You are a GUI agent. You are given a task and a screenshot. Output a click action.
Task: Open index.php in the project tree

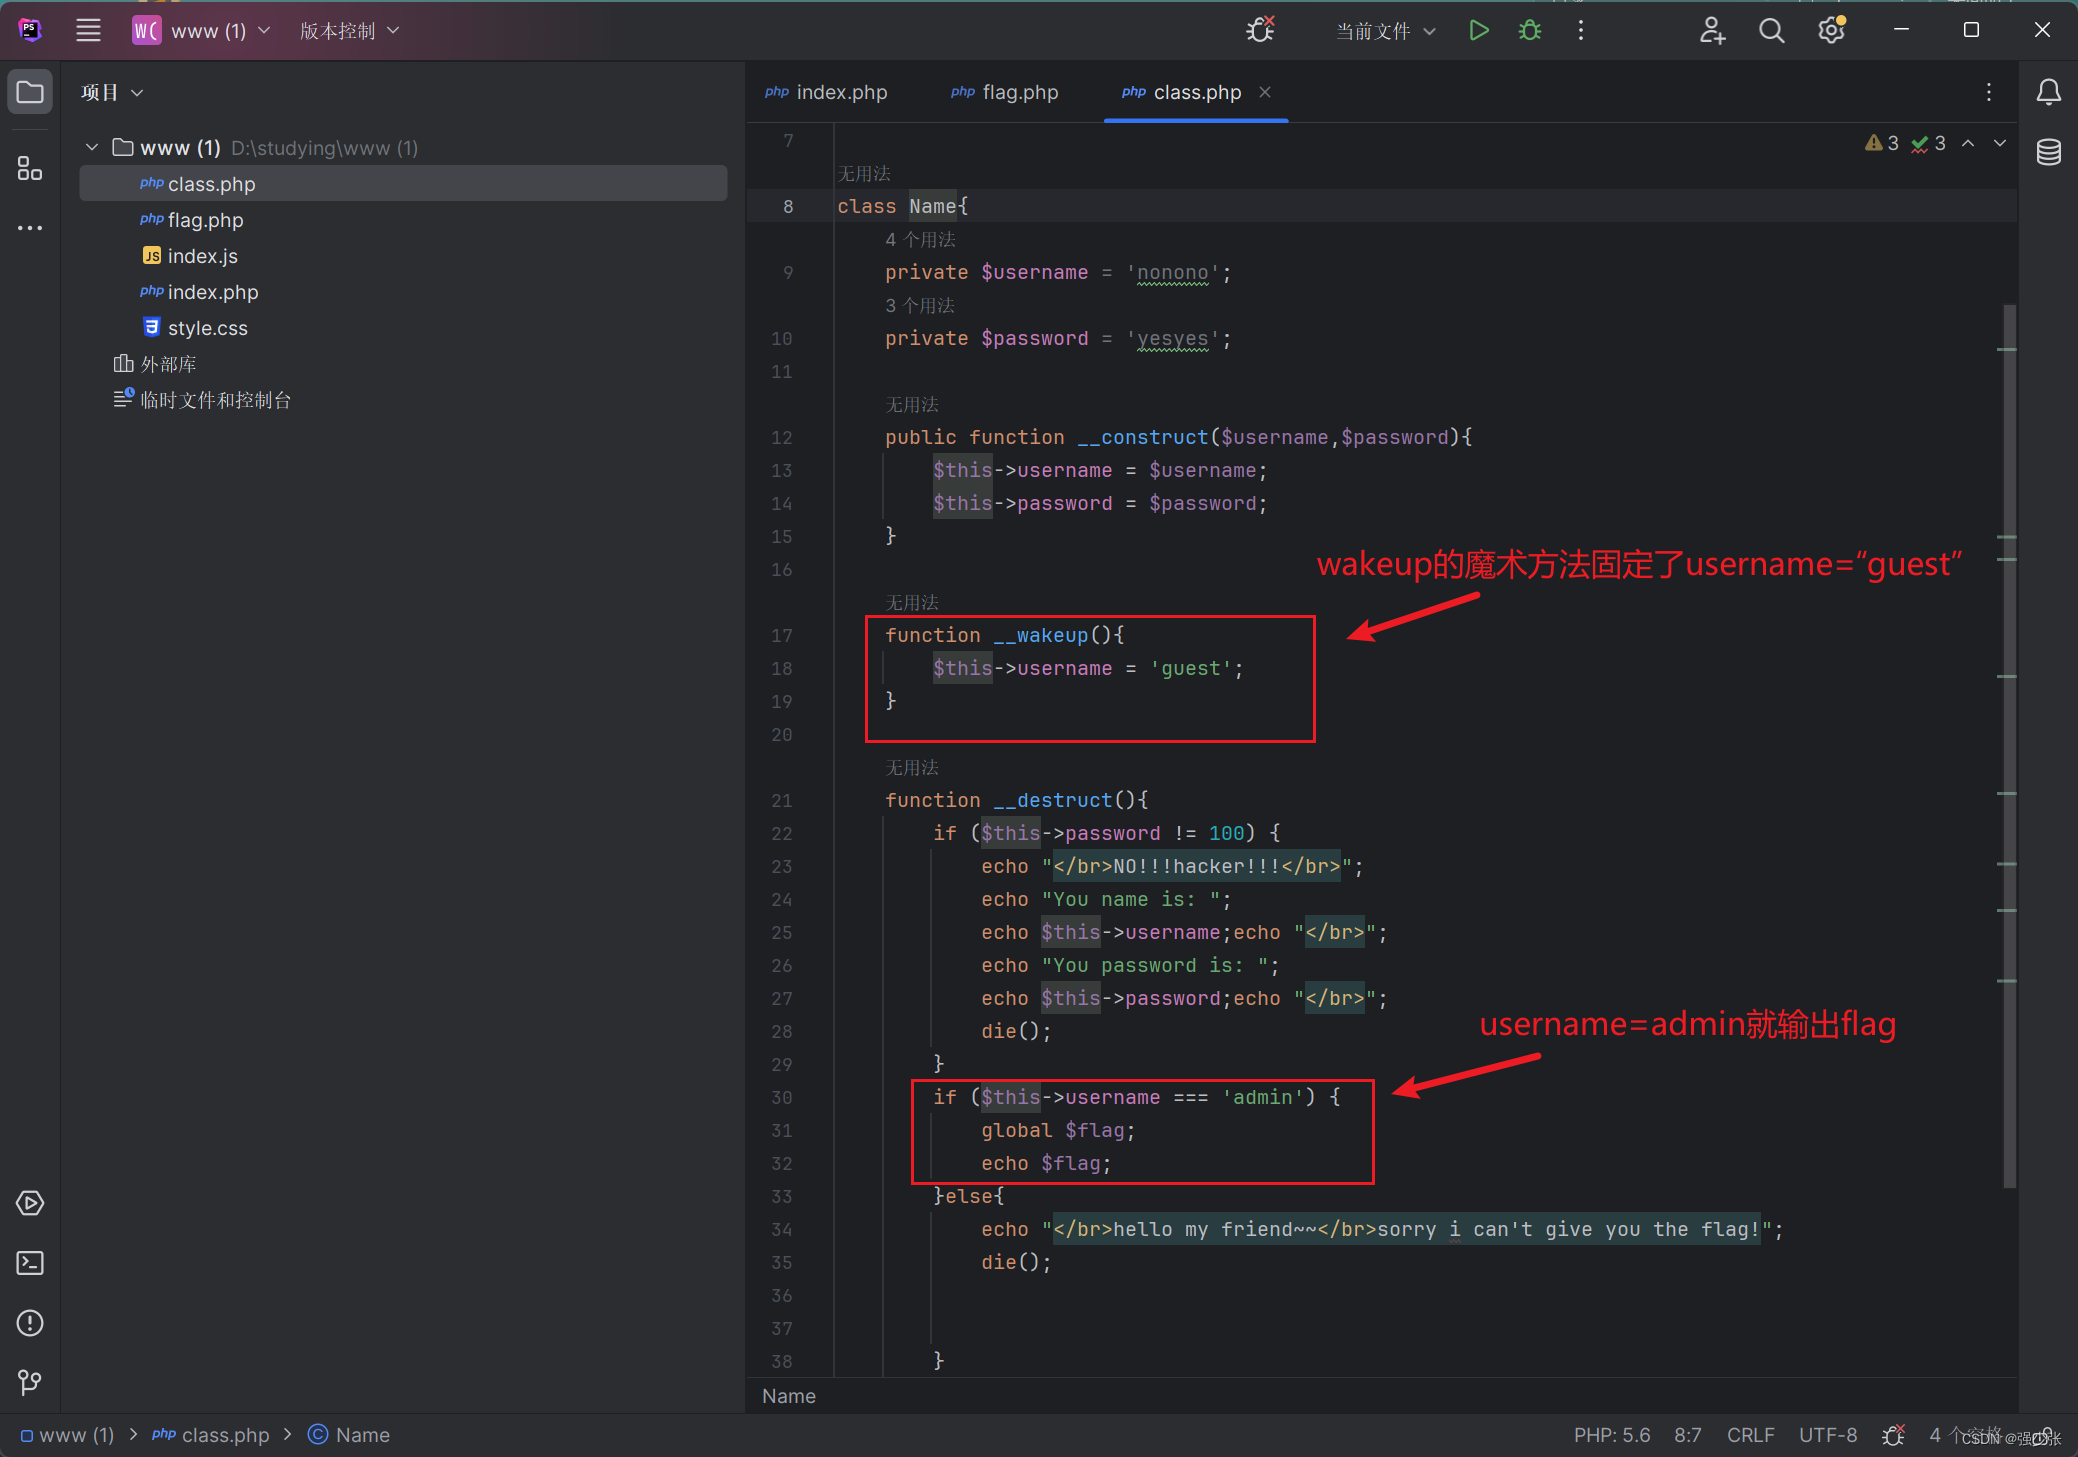403,292
